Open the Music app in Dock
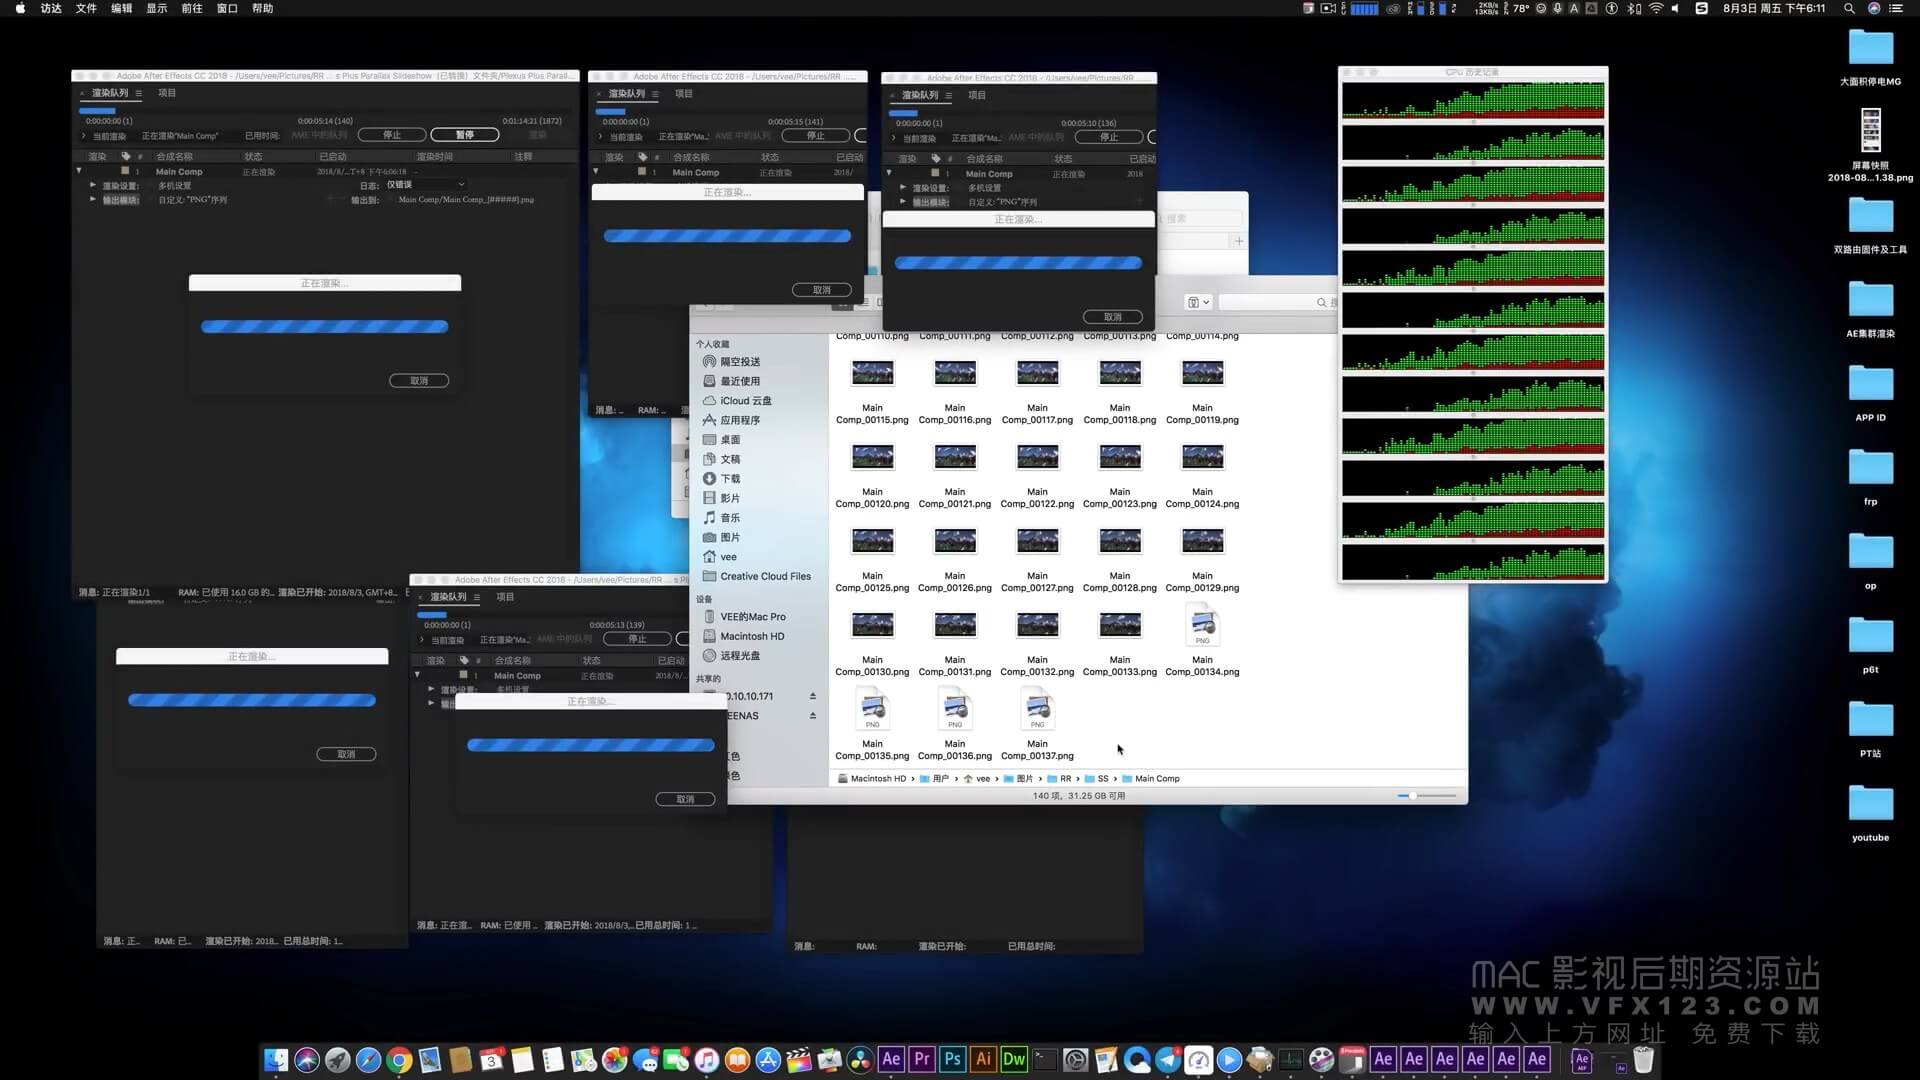 707,1060
